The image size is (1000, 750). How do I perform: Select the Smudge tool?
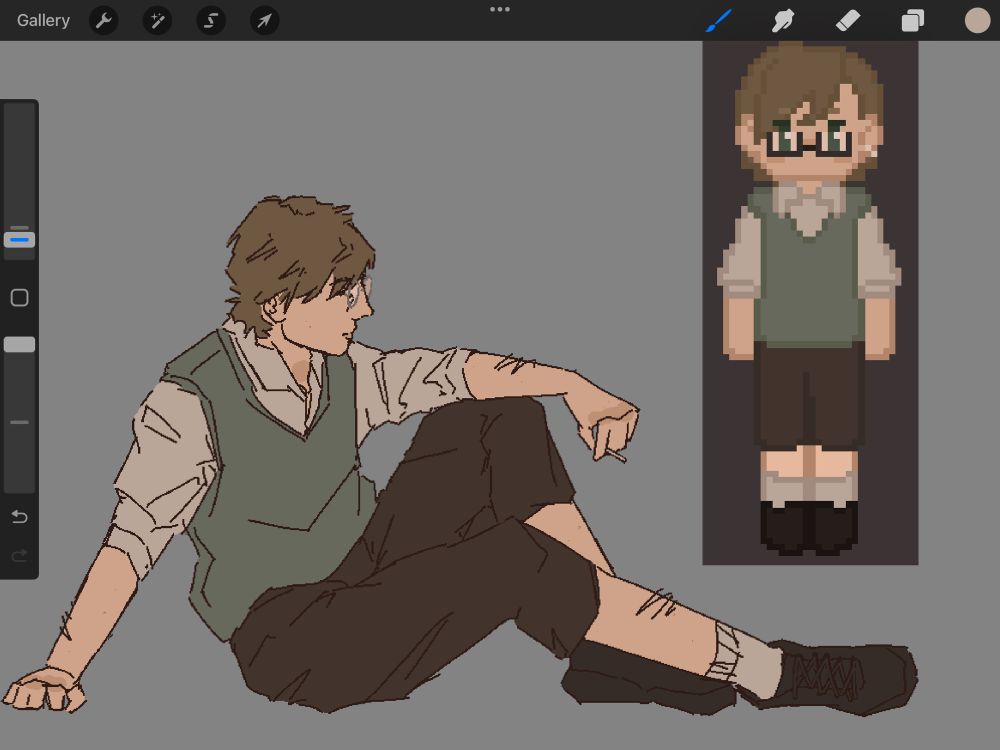783,20
